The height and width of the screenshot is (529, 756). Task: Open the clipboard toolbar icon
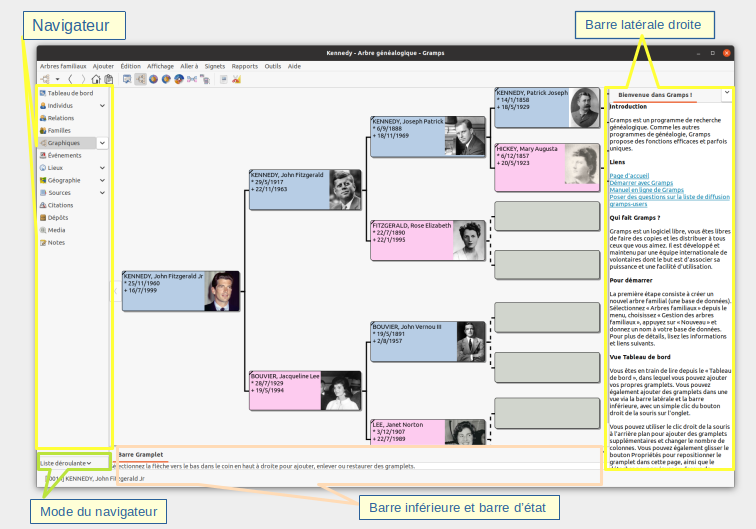coord(109,79)
